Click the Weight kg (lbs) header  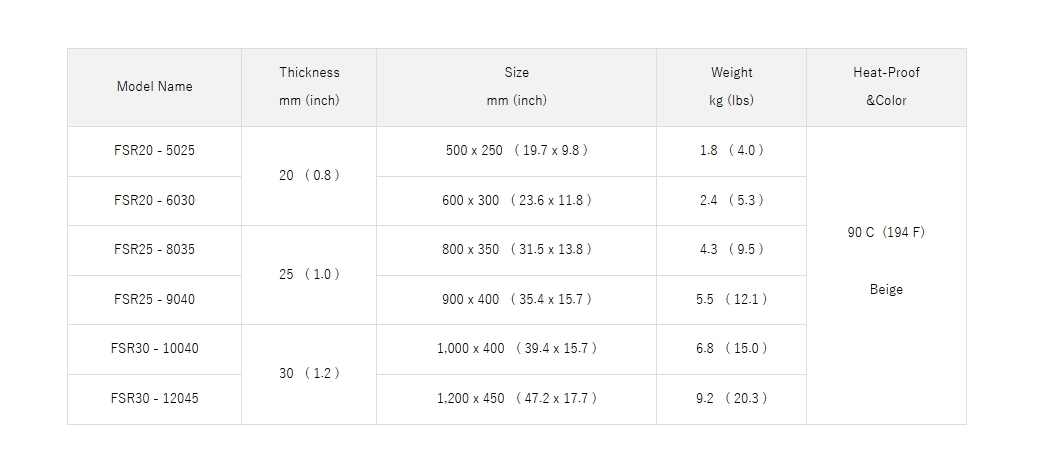731,87
